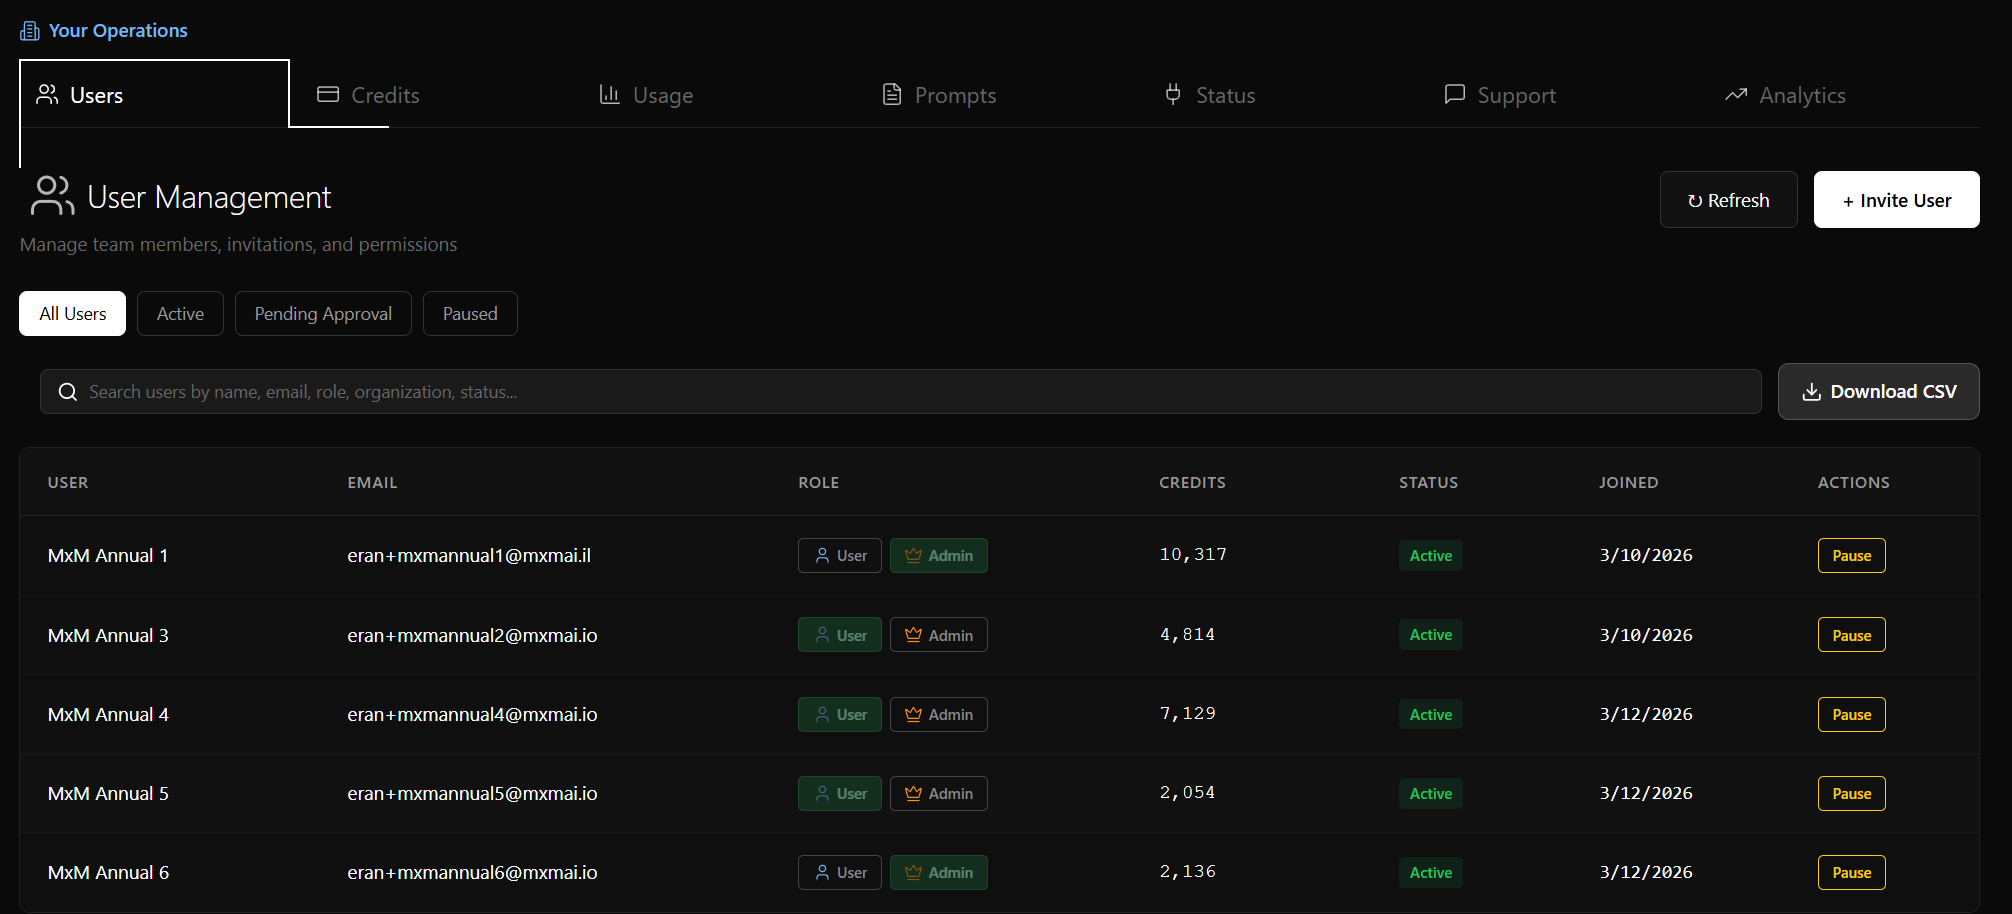Go to the Prompts tab

[939, 94]
